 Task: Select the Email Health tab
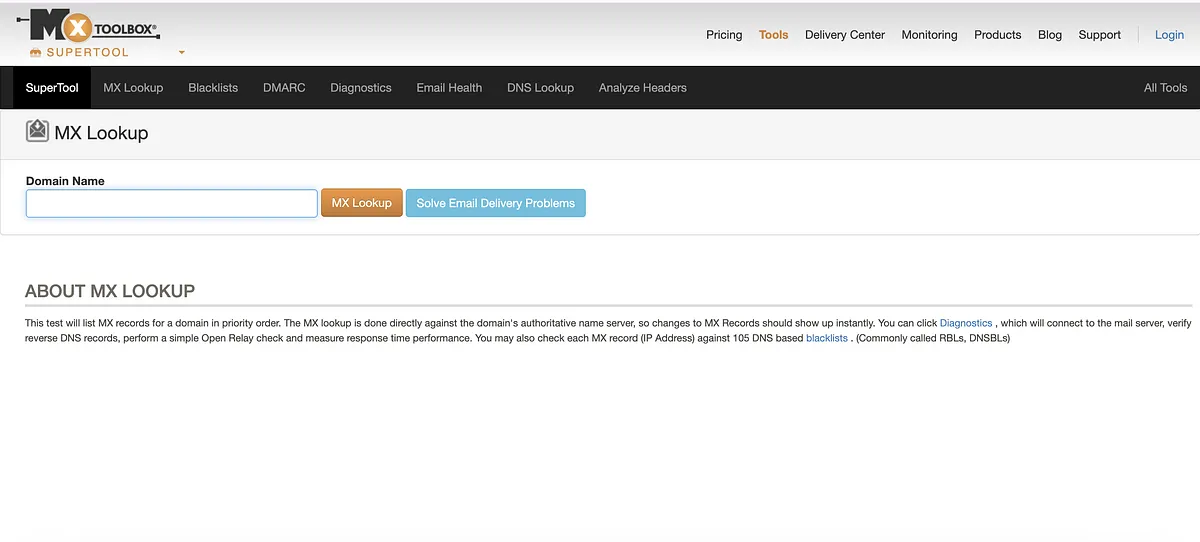pyautogui.click(x=449, y=88)
